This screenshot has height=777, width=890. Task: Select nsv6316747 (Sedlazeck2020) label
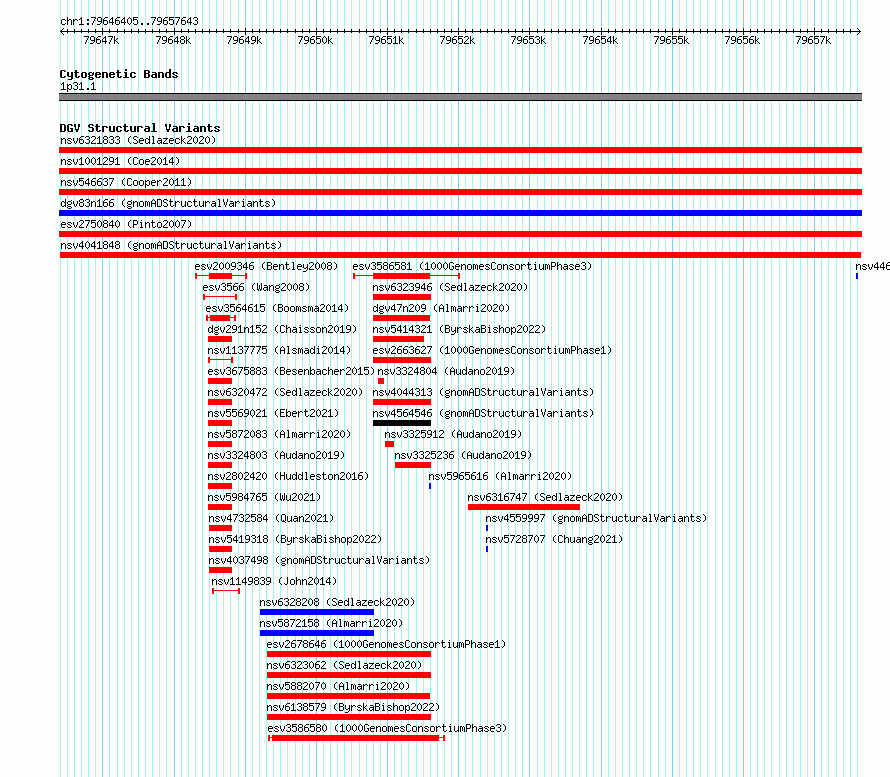point(545,497)
